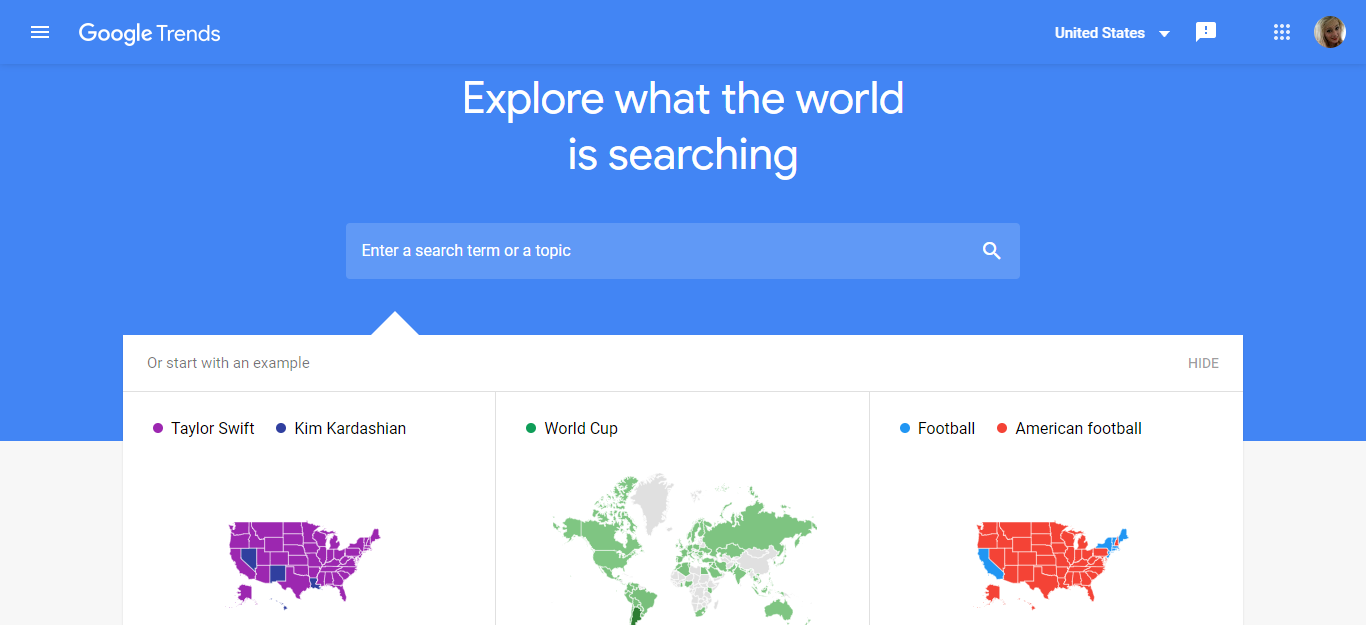Click the purple Taylor Swift color dot

(158, 429)
